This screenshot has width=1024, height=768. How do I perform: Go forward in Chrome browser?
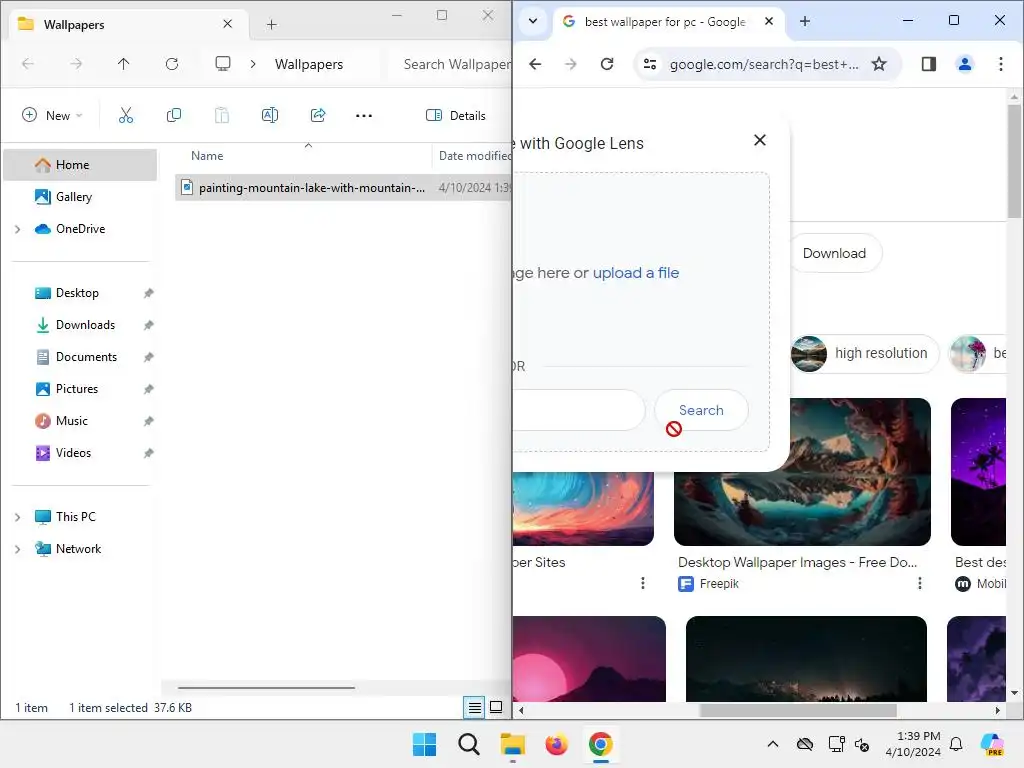click(571, 63)
